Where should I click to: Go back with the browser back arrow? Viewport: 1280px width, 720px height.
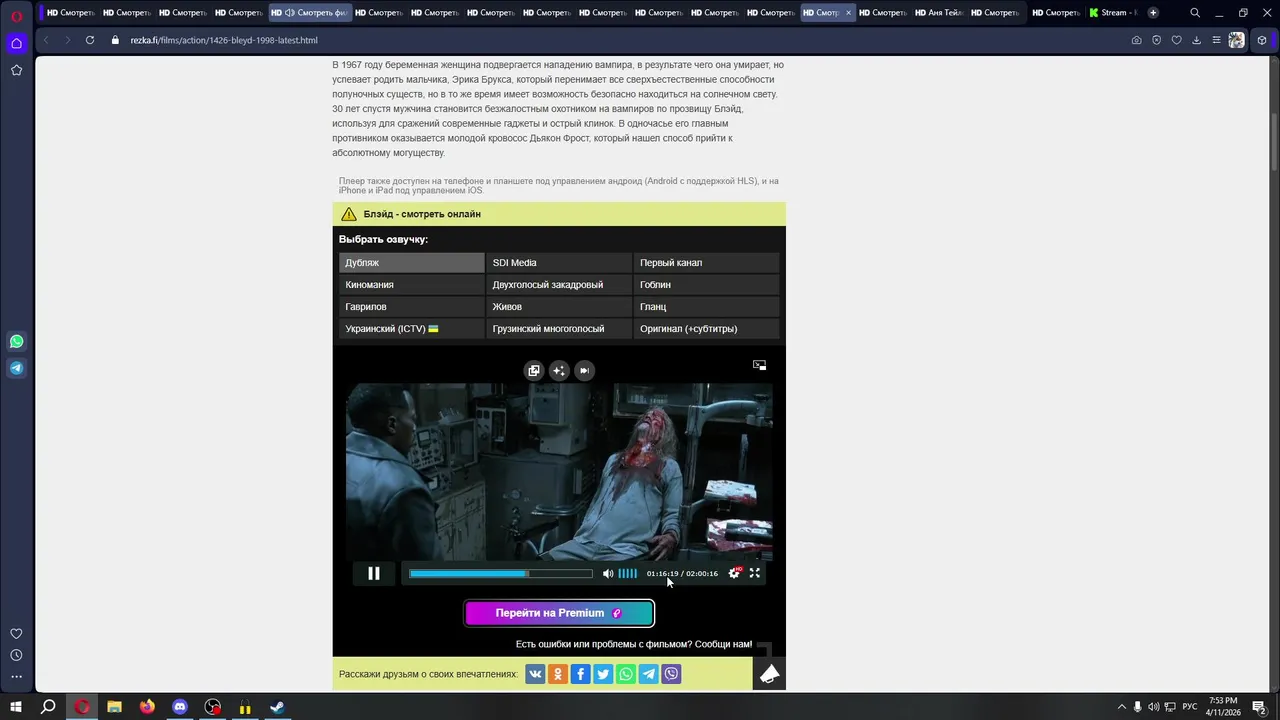46,40
